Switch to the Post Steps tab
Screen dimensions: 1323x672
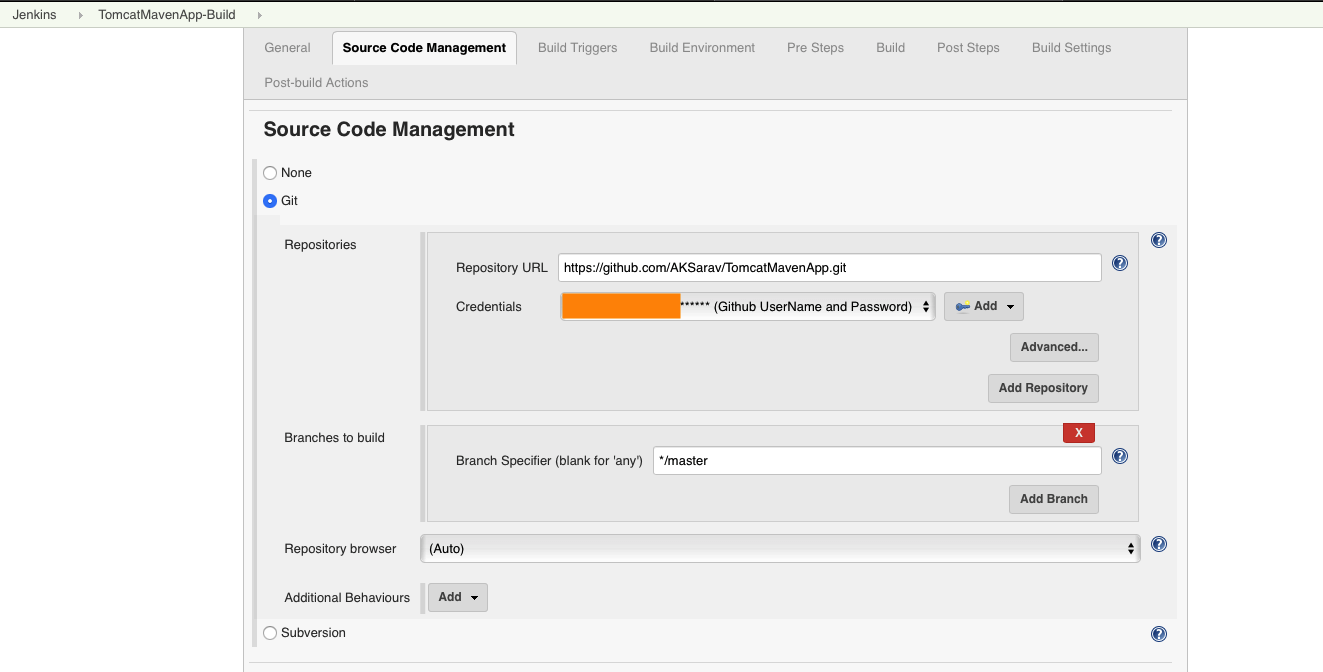point(968,48)
